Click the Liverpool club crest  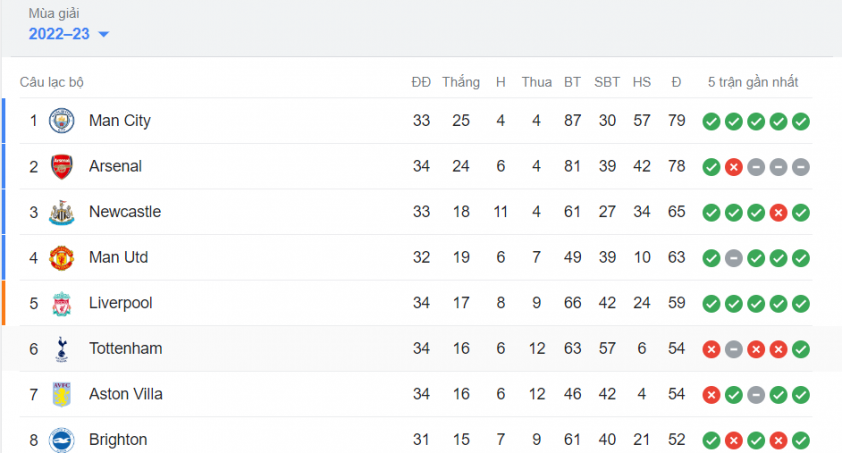coord(62,303)
